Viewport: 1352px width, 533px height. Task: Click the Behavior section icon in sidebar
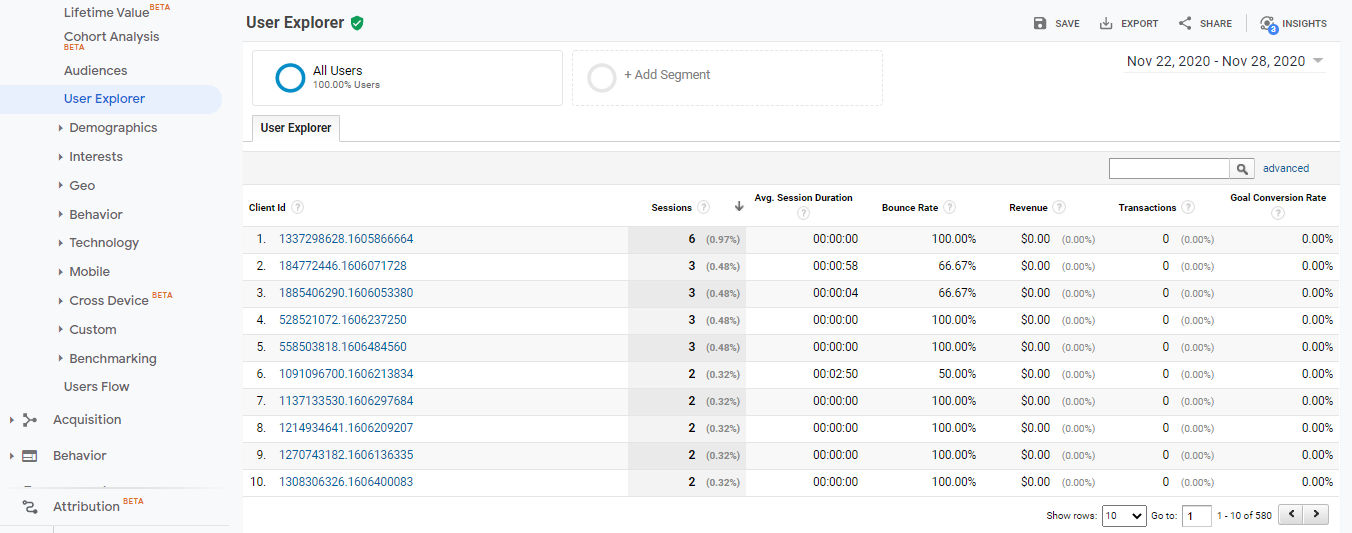tap(30, 456)
